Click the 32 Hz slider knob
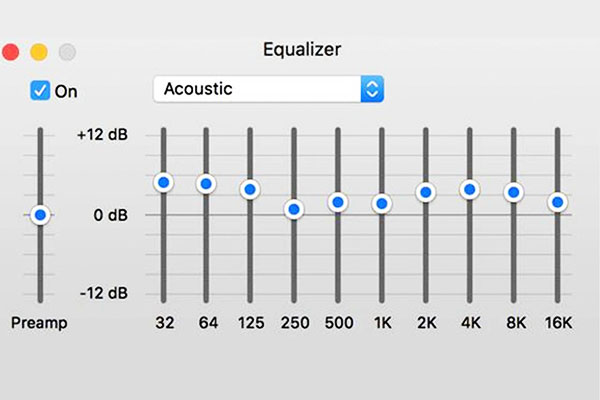 pos(163,183)
